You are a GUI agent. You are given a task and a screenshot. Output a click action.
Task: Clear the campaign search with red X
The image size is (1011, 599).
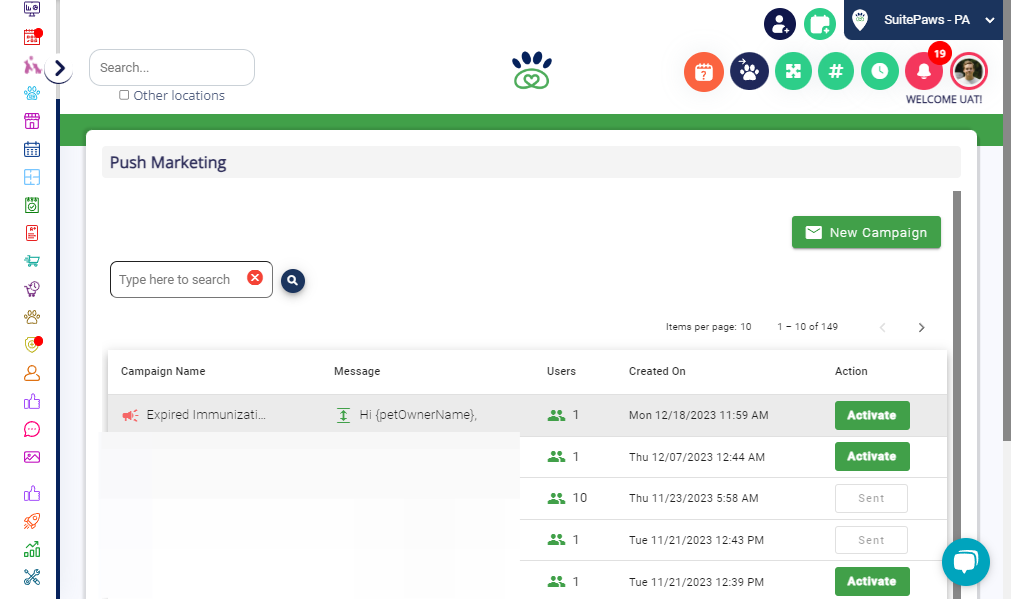tap(255, 277)
